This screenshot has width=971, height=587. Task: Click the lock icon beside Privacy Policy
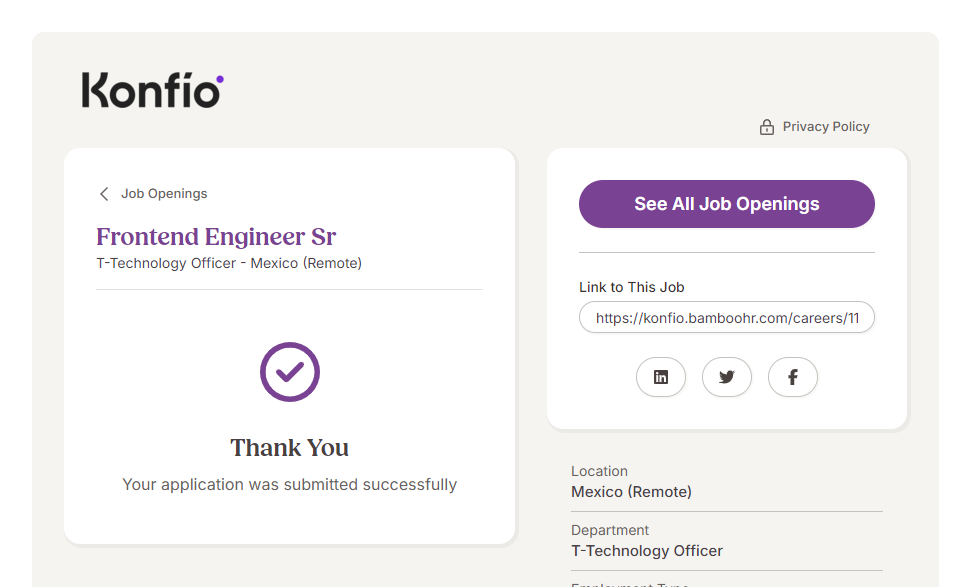click(x=767, y=127)
